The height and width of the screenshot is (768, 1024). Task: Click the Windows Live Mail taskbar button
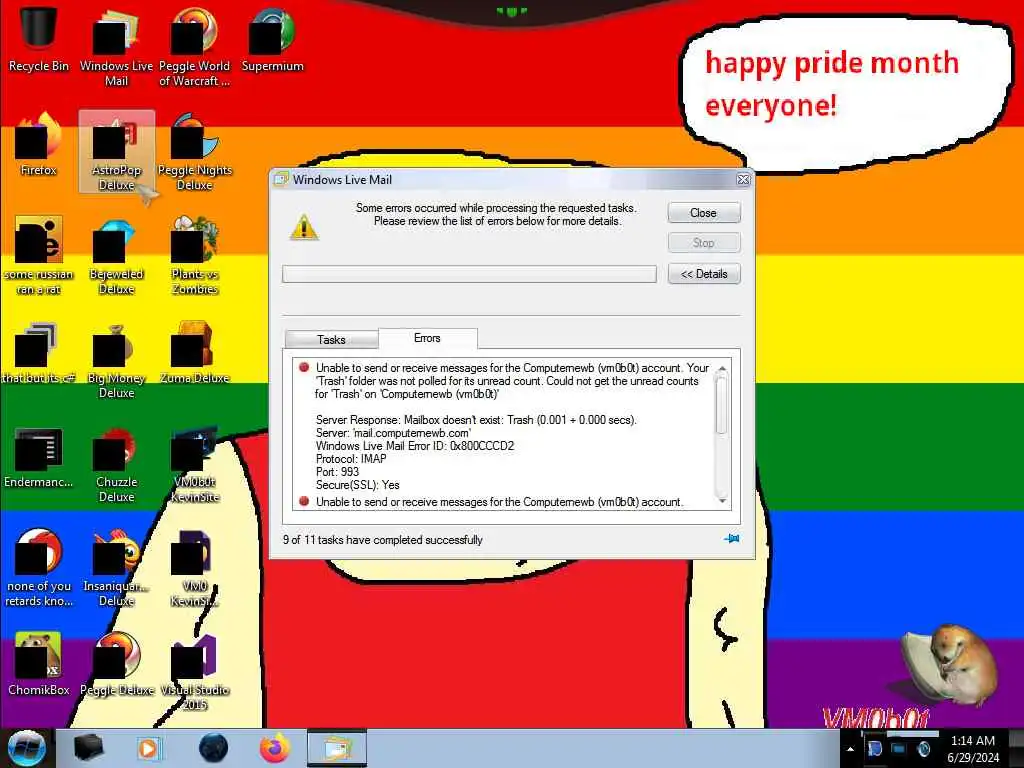(336, 748)
